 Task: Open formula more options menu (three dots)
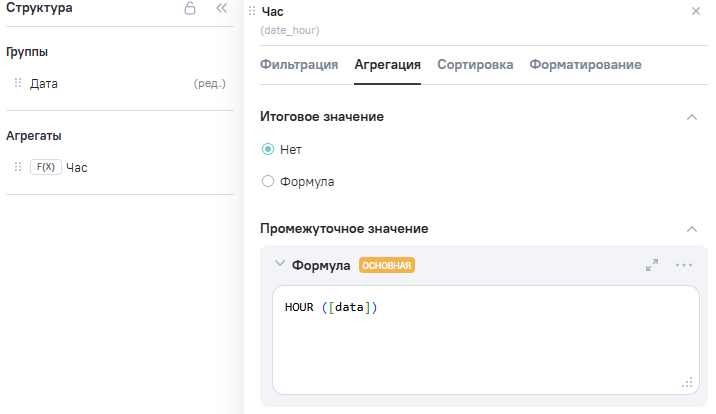tap(684, 265)
